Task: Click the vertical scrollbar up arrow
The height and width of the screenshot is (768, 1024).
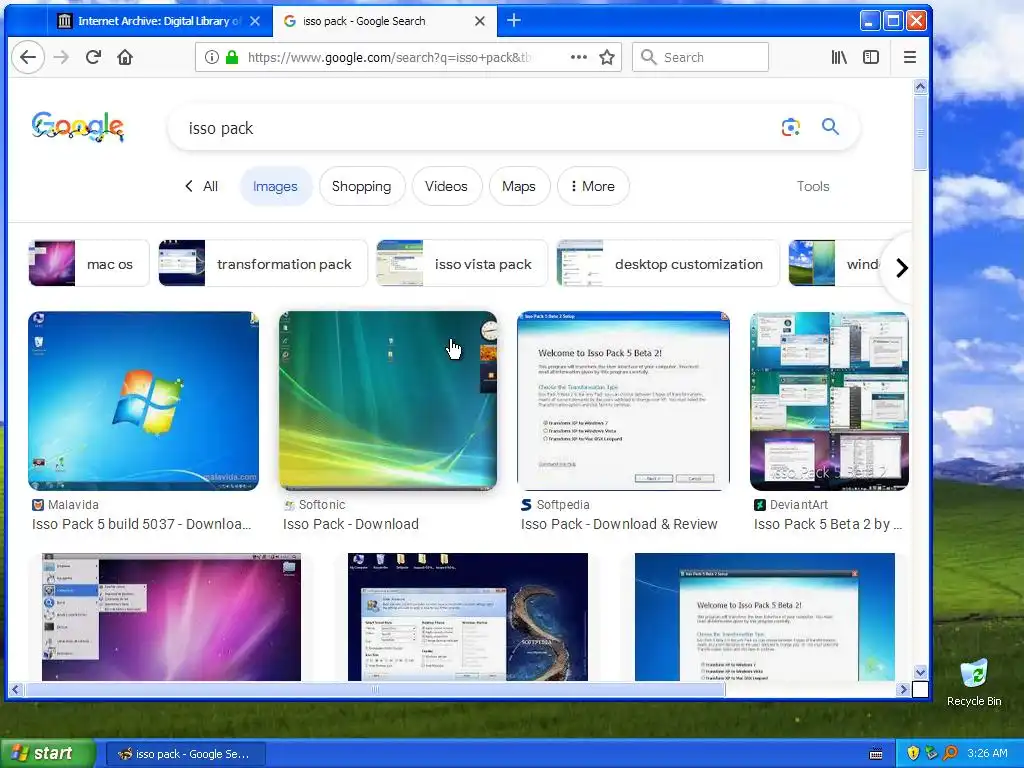Action: (920, 87)
